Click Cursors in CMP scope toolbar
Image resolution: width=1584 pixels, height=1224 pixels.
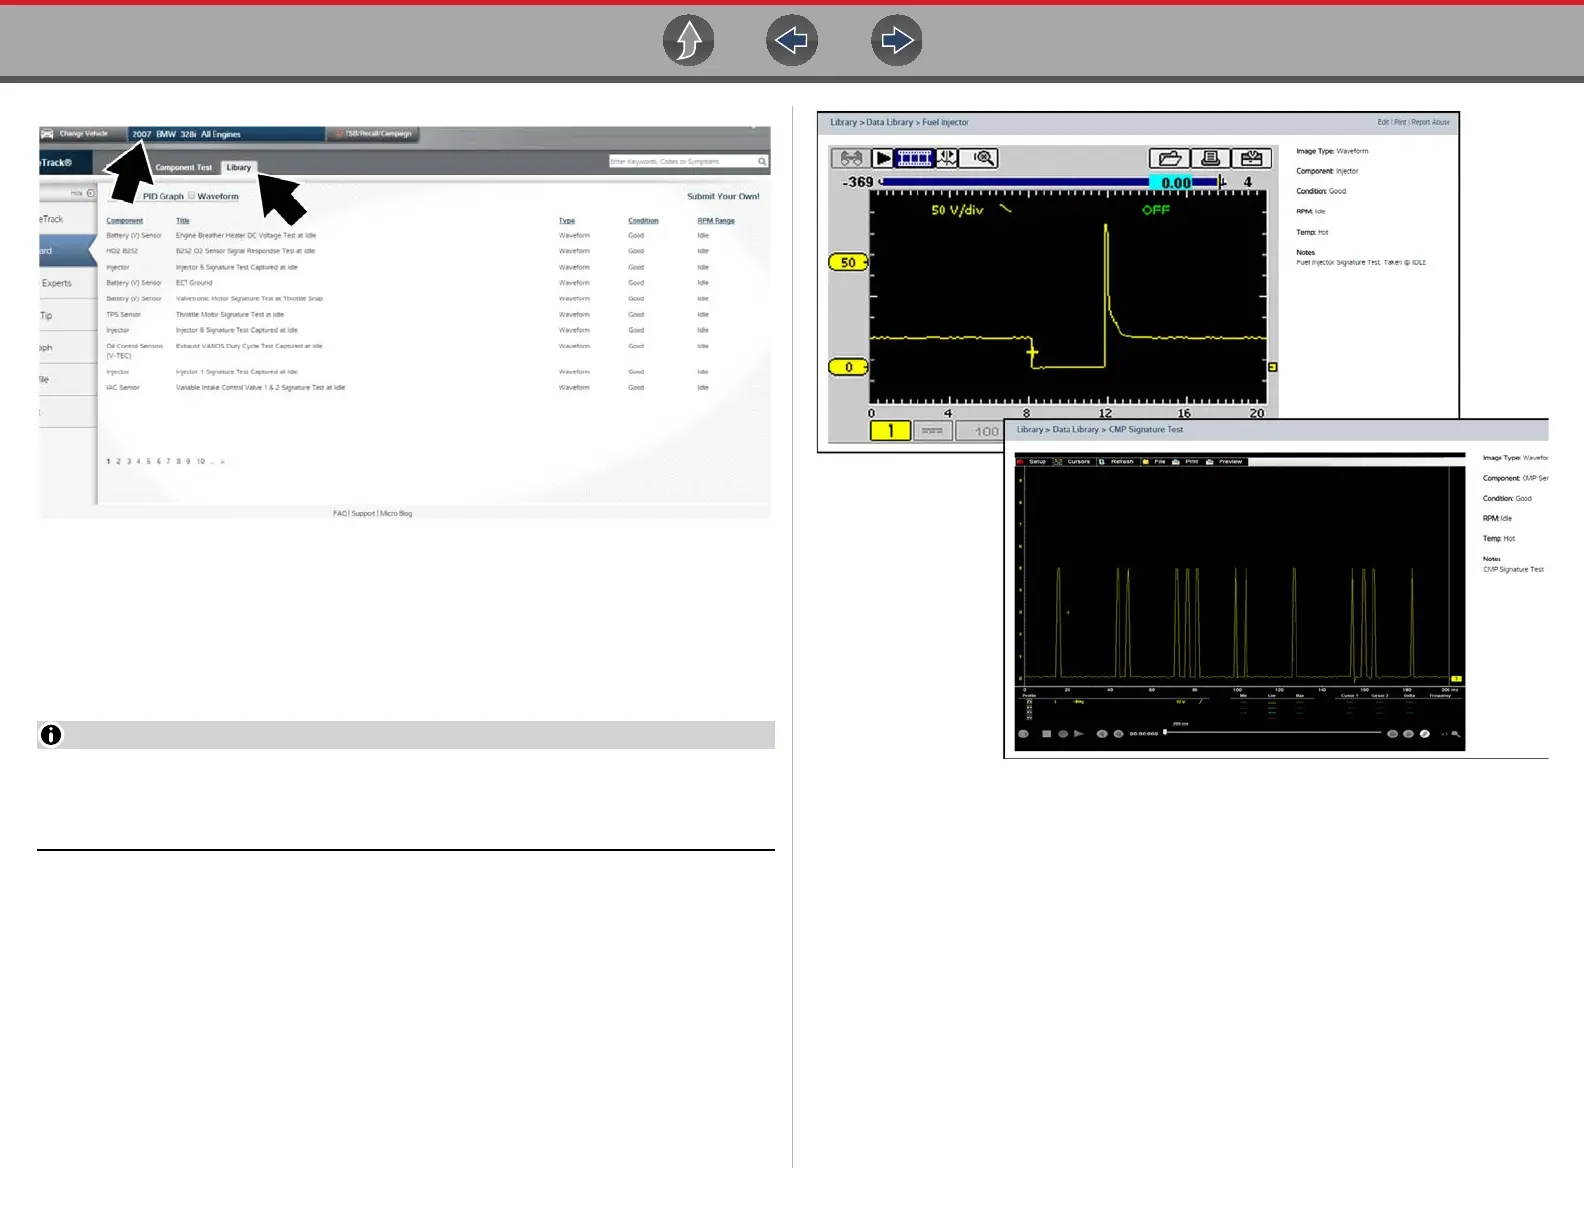tap(1078, 462)
